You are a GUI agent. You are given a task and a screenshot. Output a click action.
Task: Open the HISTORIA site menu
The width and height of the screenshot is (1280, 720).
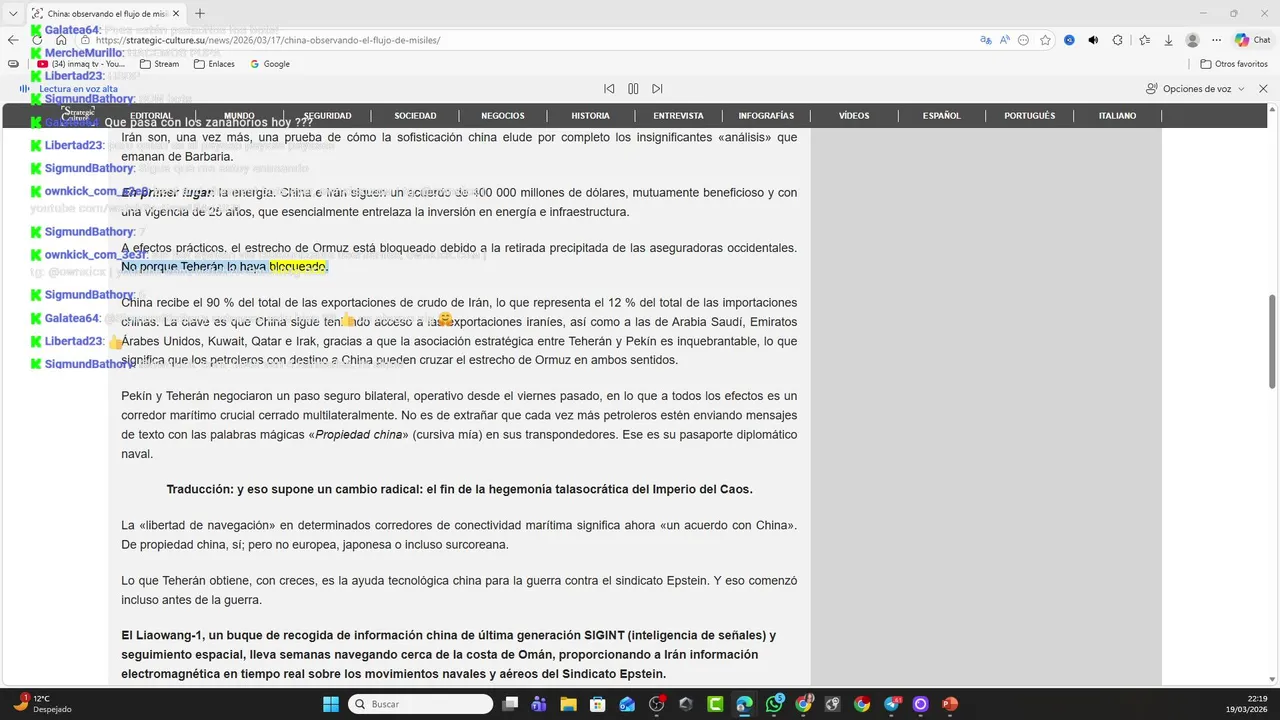point(590,116)
